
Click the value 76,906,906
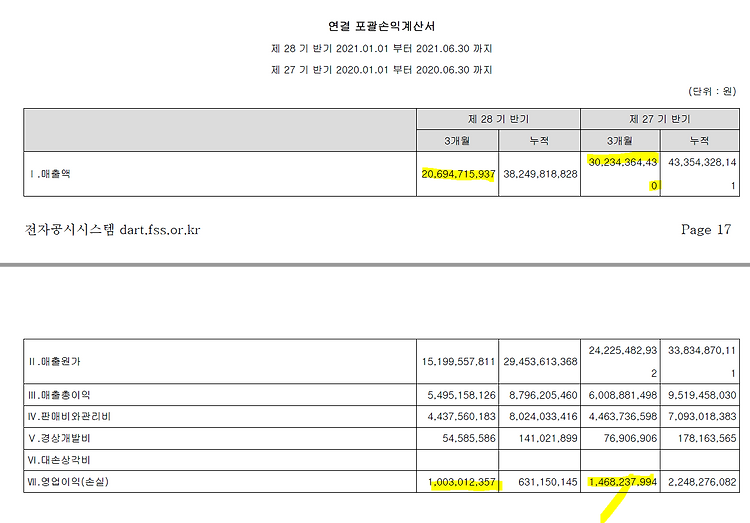point(630,438)
